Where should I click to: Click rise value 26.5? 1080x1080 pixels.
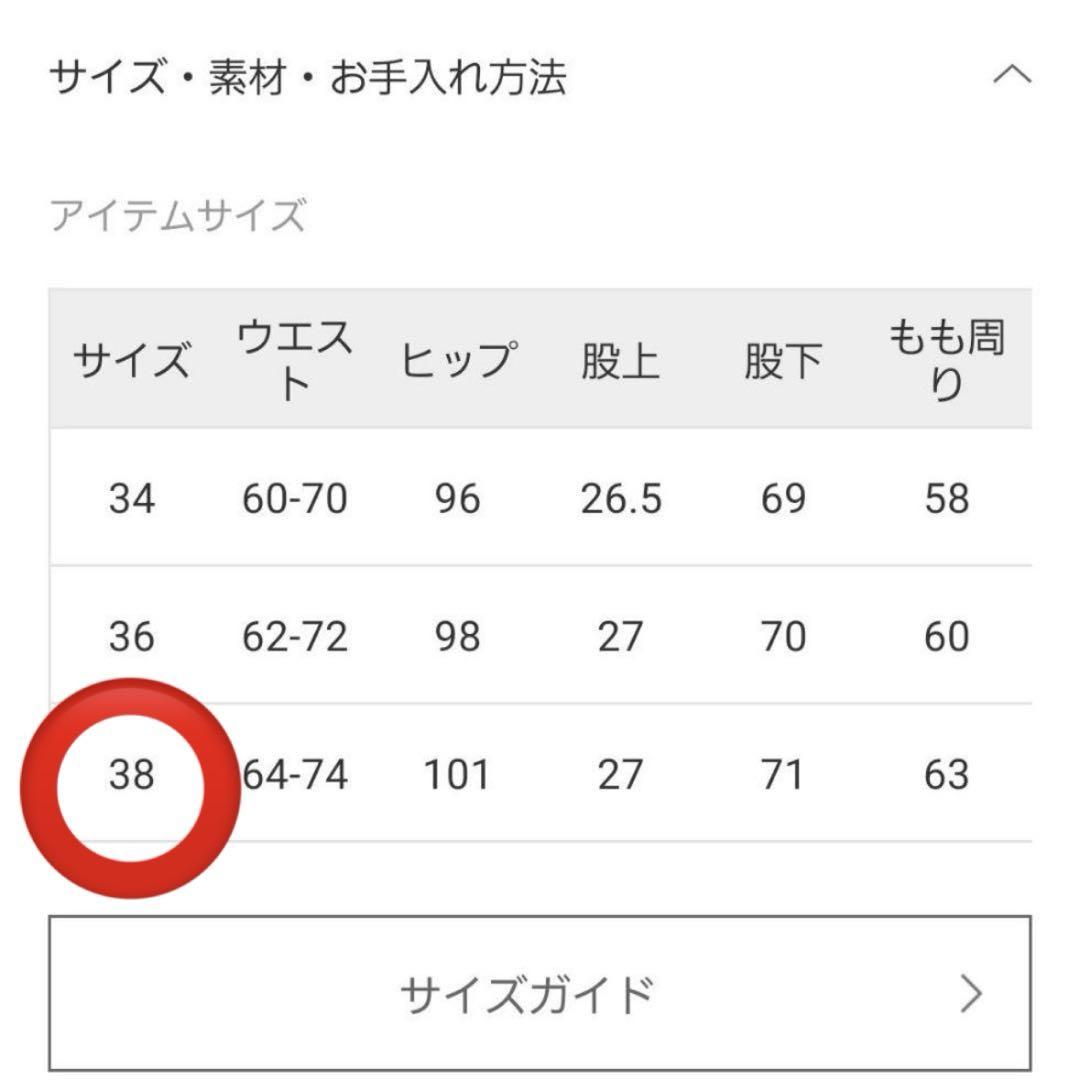(x=621, y=498)
